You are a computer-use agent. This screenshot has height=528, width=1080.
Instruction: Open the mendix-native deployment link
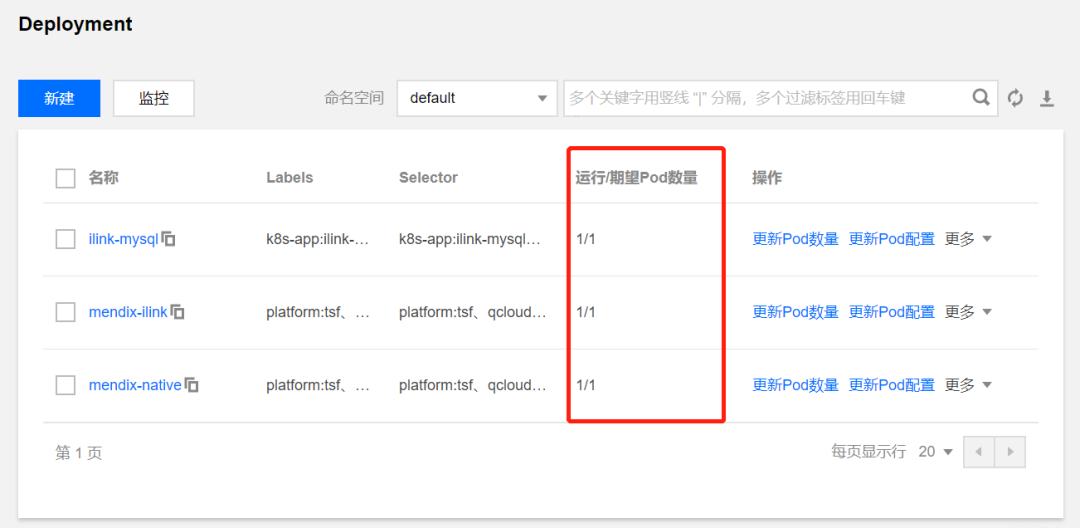click(135, 386)
